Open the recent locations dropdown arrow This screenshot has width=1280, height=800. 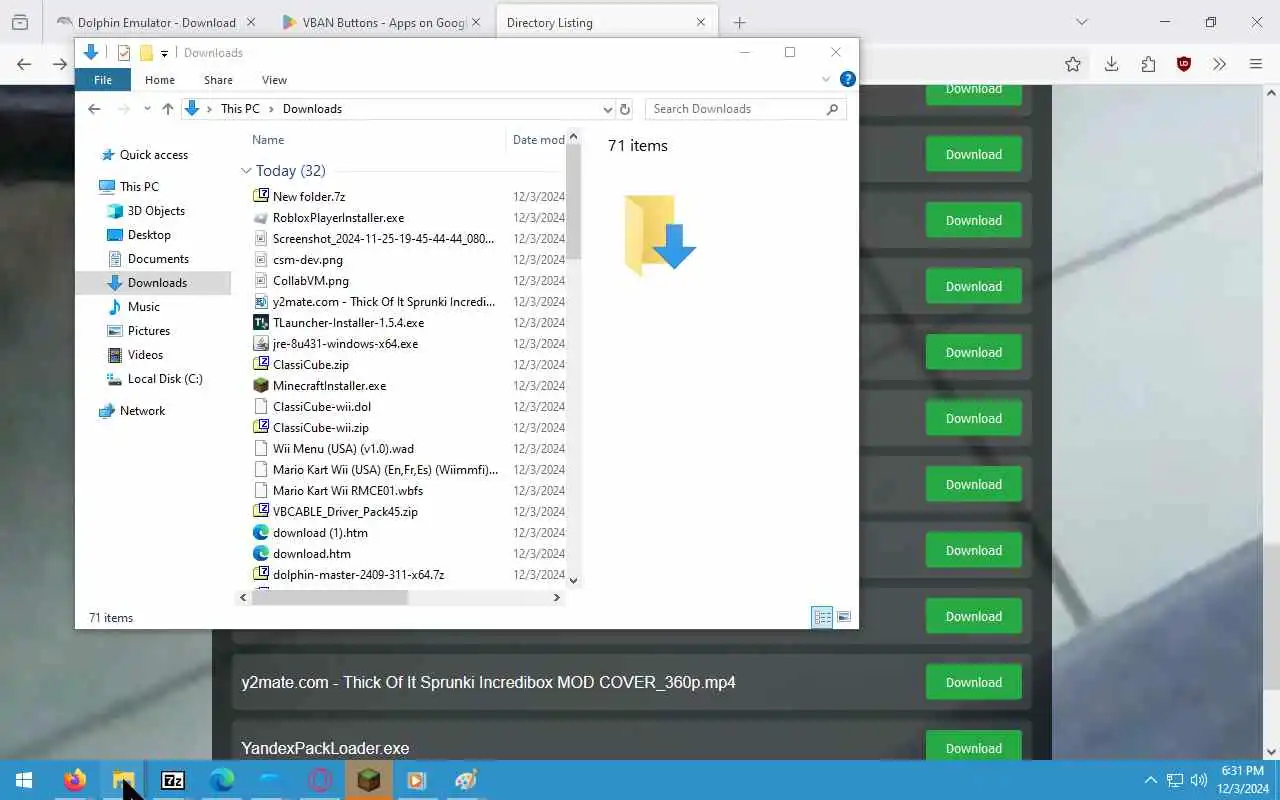pyautogui.click(x=147, y=109)
